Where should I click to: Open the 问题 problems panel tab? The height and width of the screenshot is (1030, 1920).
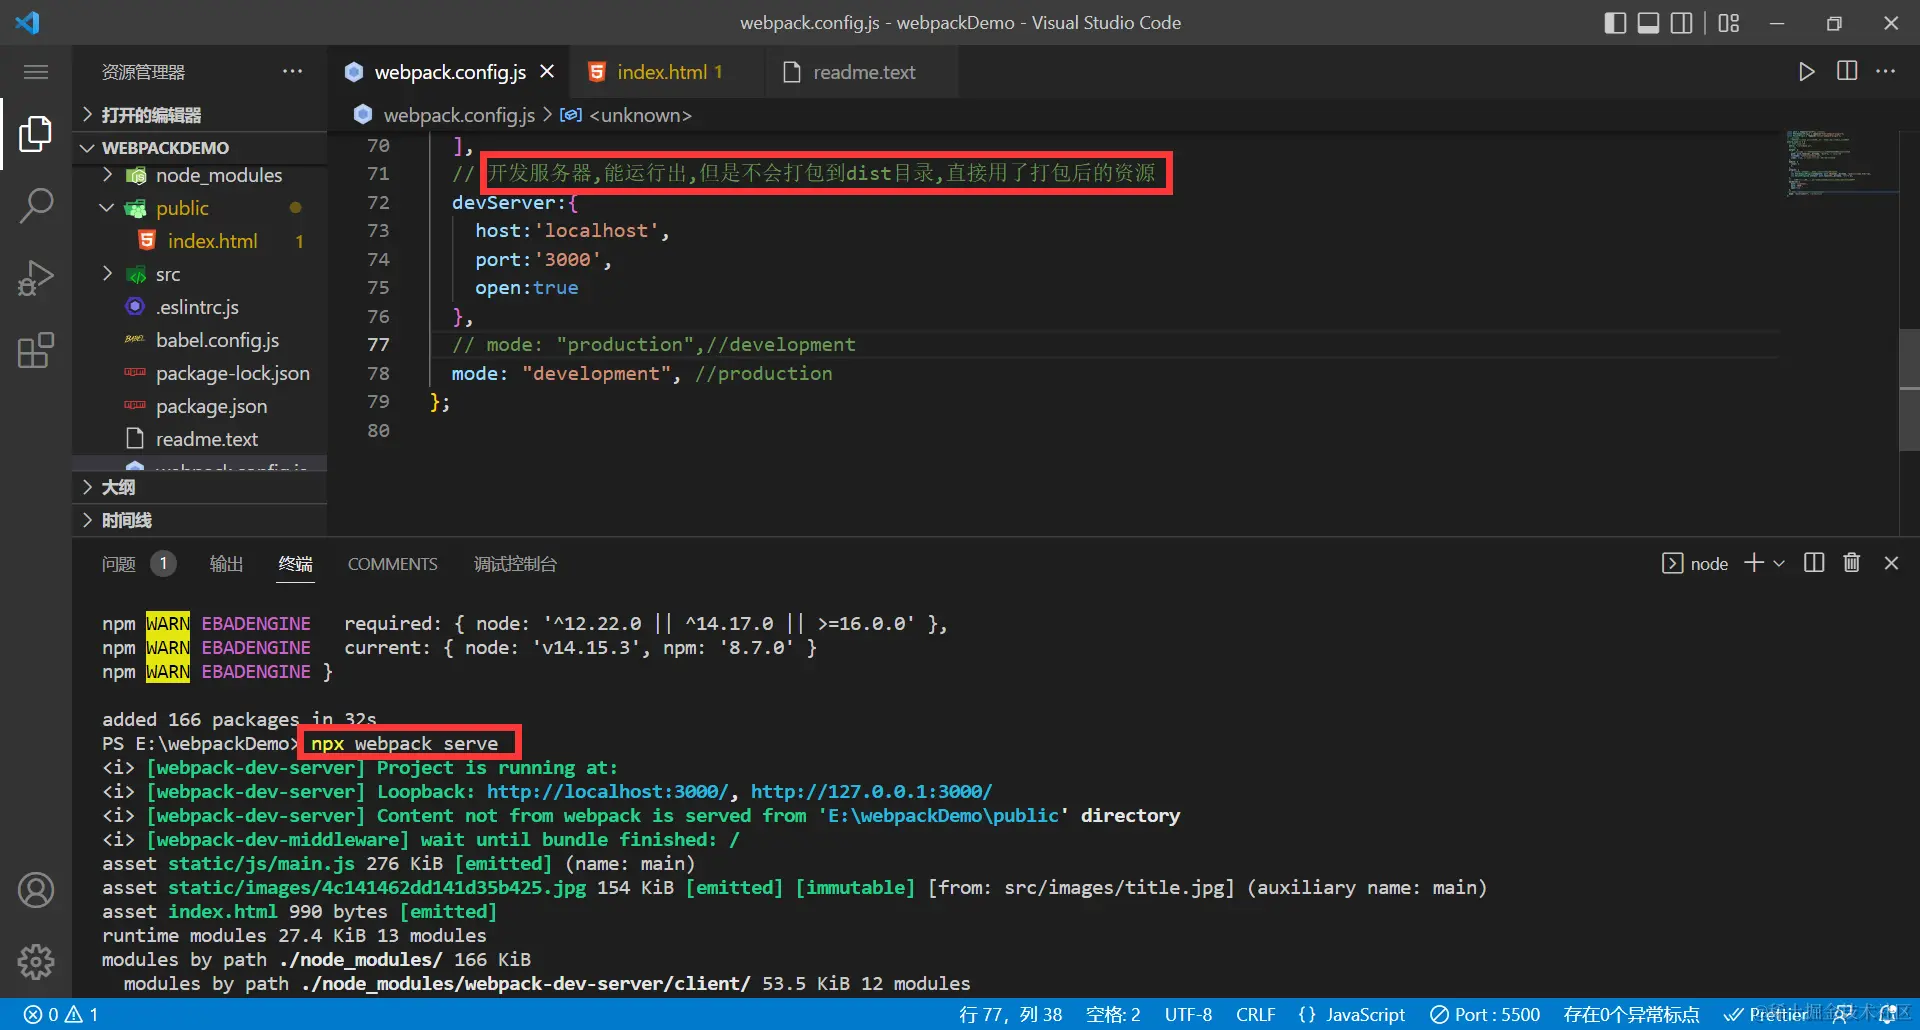[138, 564]
